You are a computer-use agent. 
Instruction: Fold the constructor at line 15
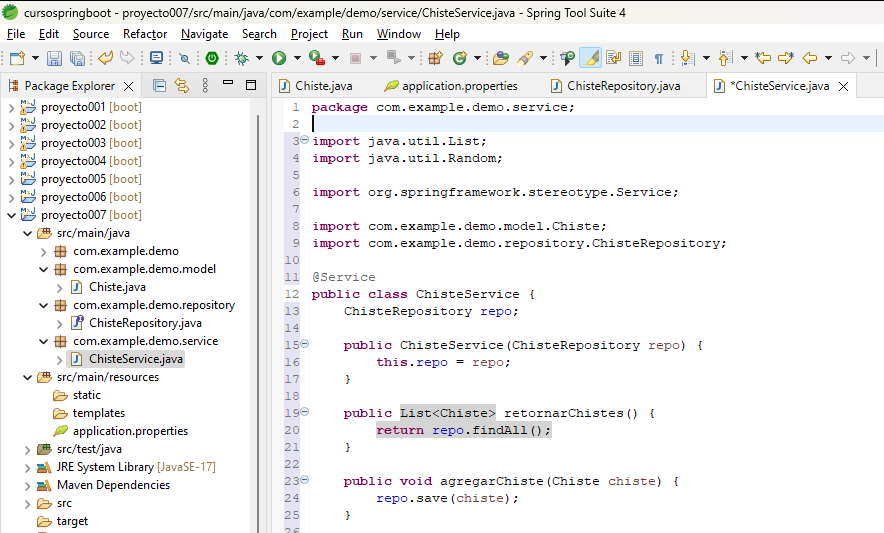tap(304, 343)
